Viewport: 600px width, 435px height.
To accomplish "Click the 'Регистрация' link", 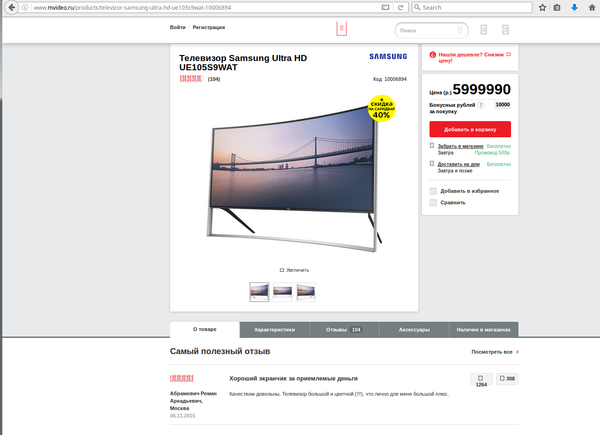I will [209, 27].
